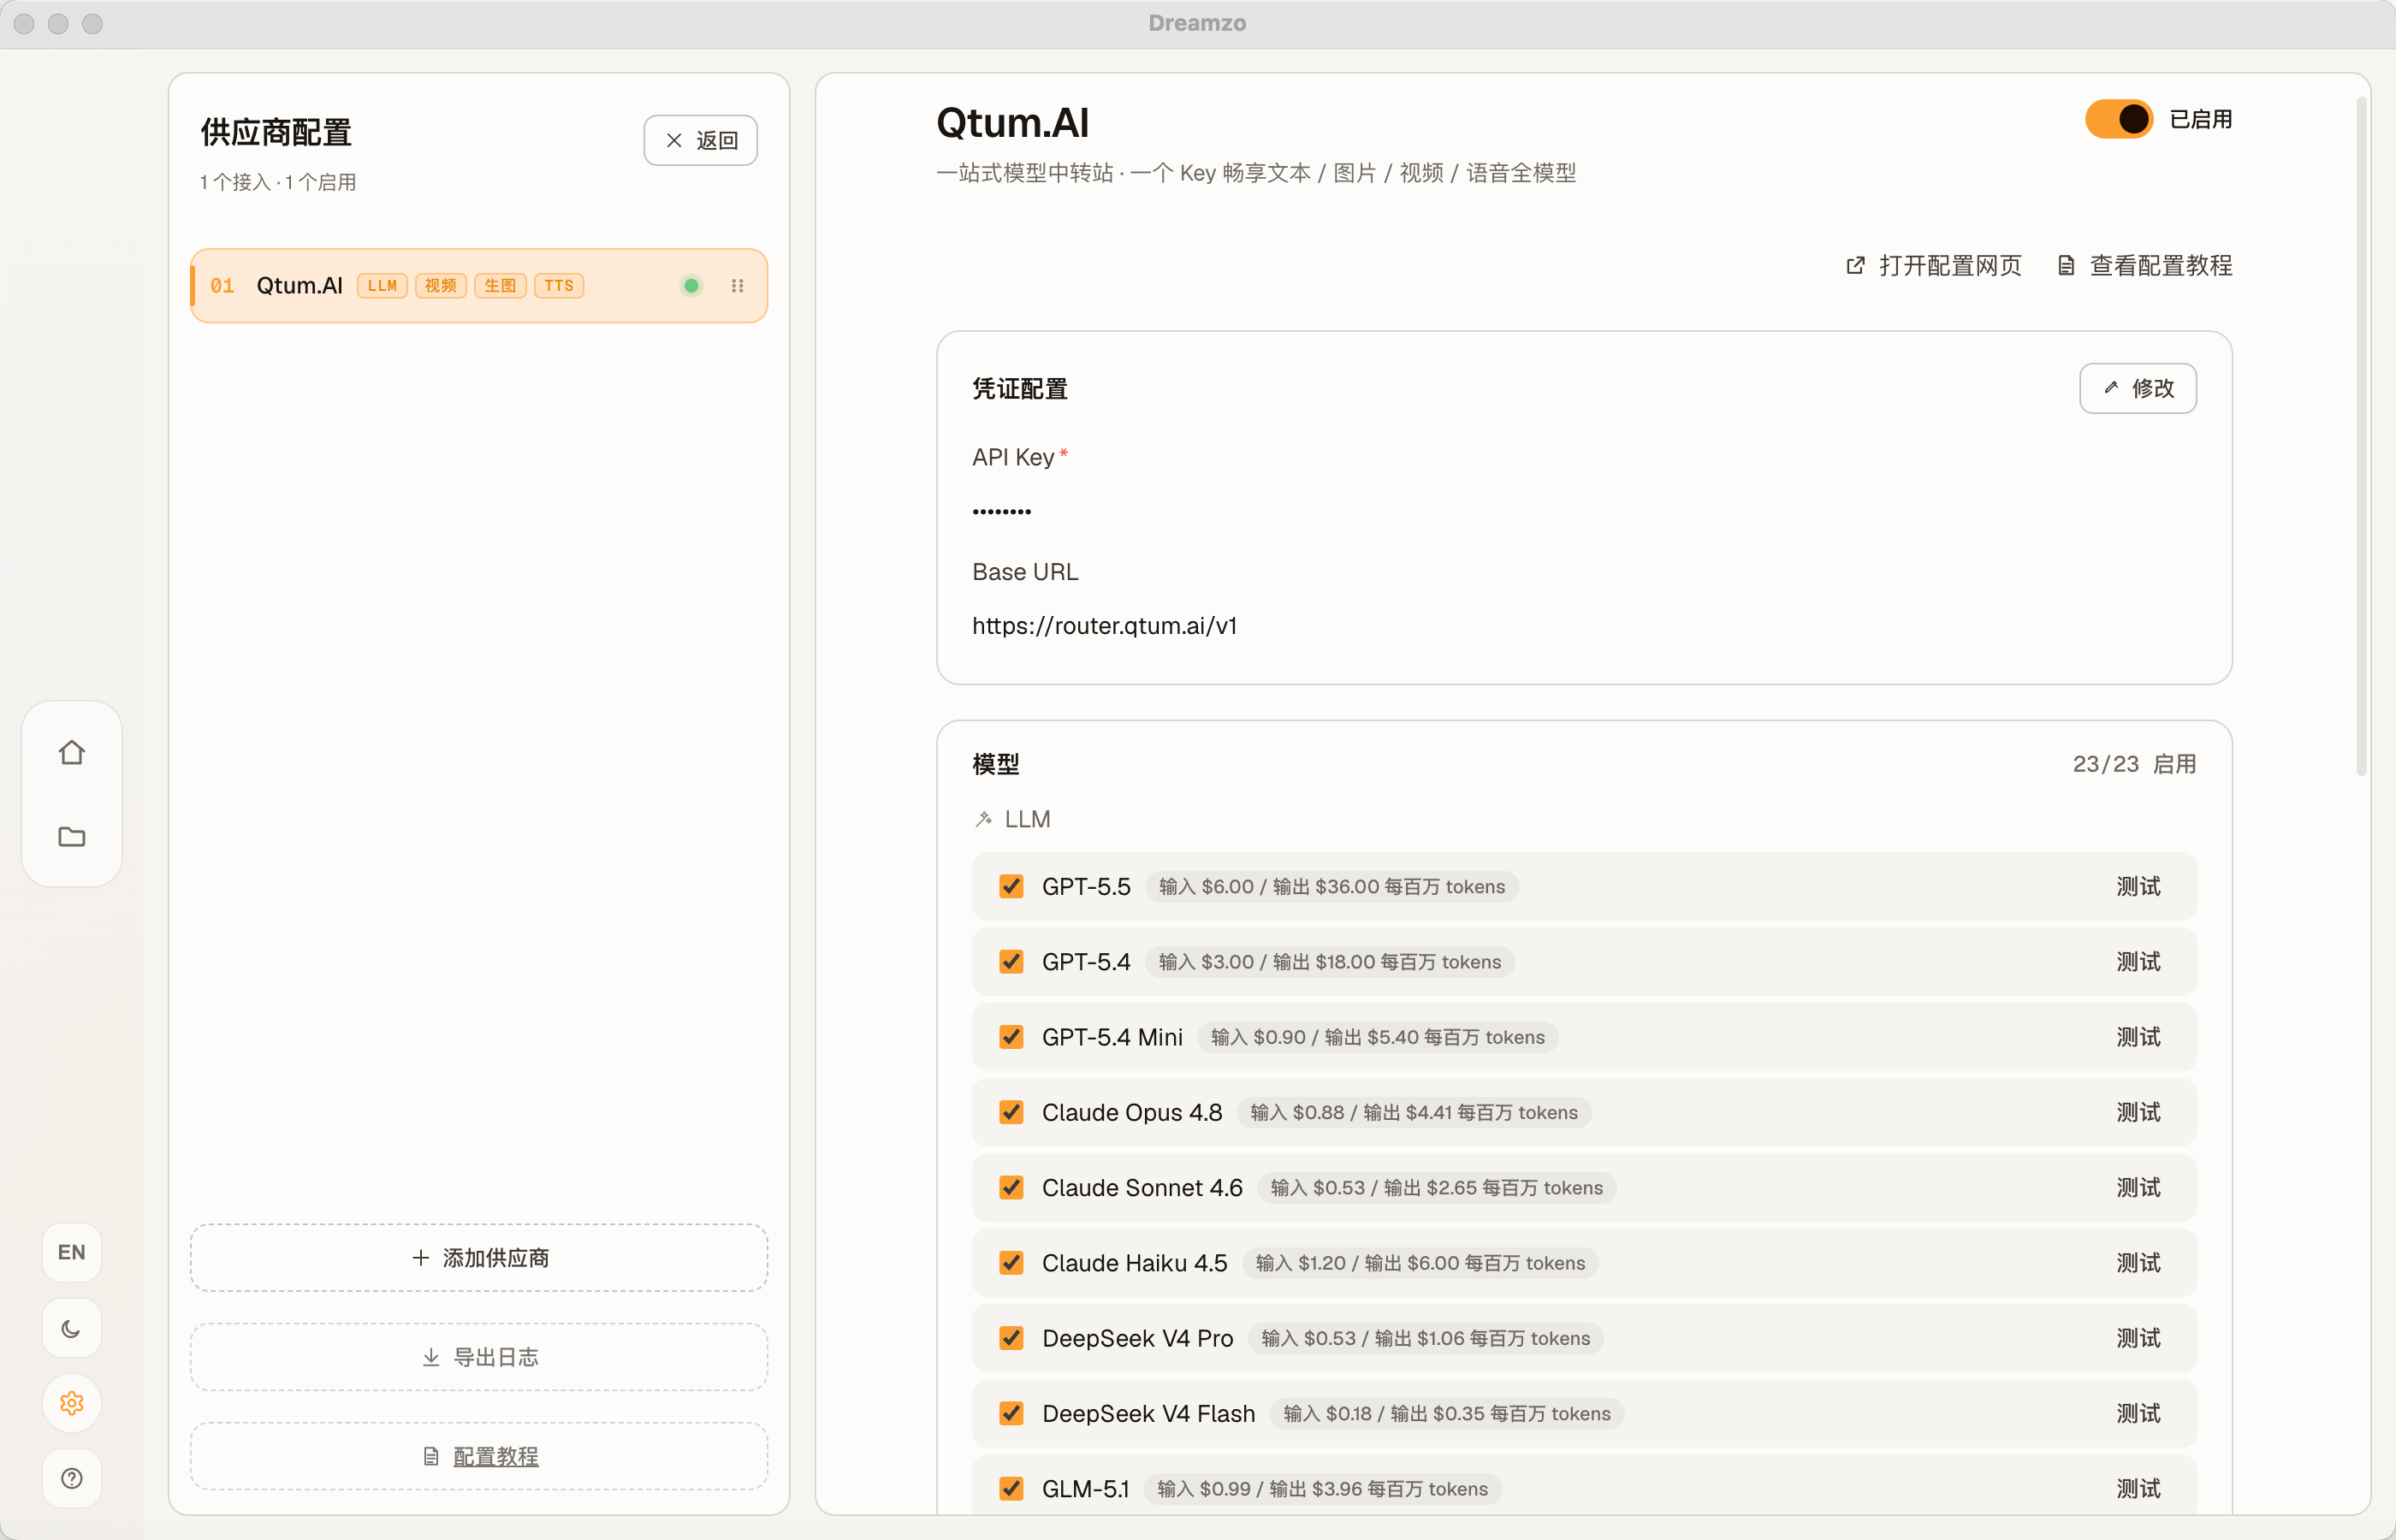Click the Base URL https://router.qtum.ai/v1

click(x=1104, y=626)
